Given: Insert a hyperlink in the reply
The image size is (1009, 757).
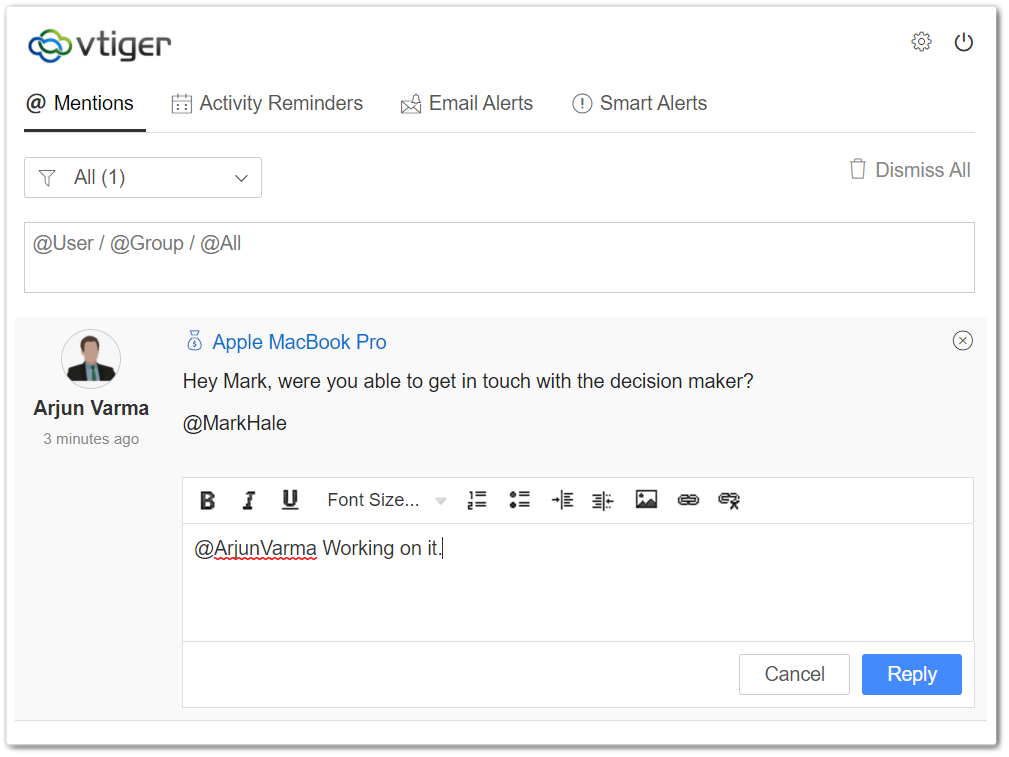Looking at the screenshot, I should tap(688, 500).
